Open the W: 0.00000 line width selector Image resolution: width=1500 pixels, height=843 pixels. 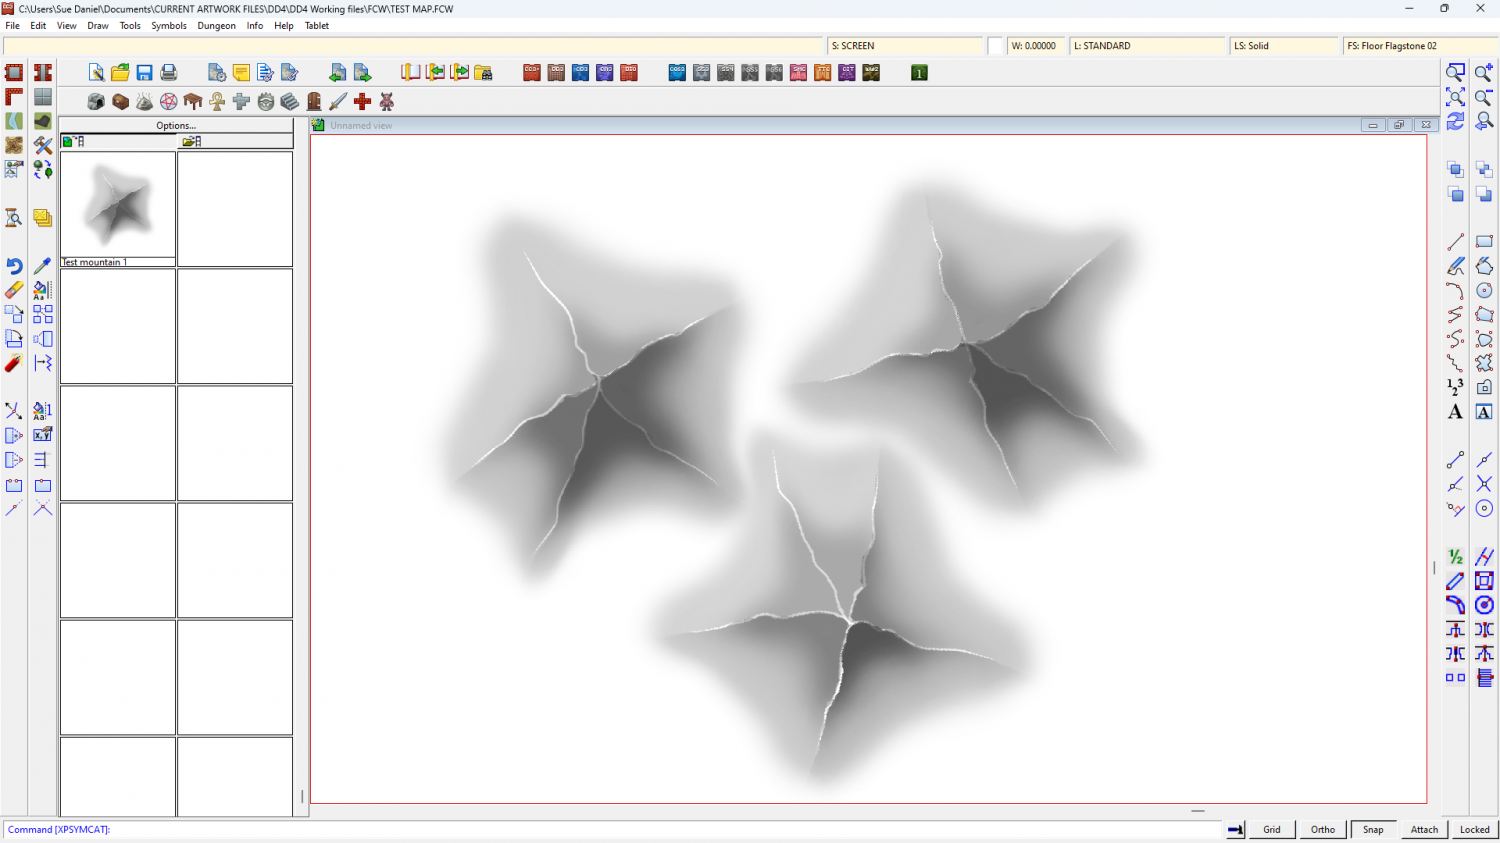[1035, 46]
